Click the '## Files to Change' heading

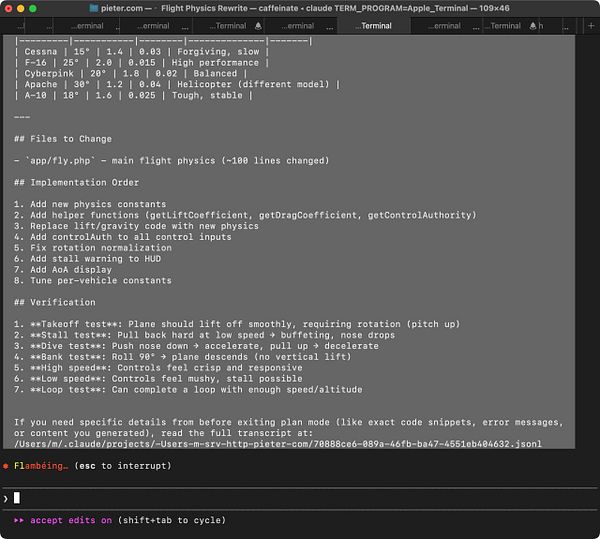[x=63, y=139]
